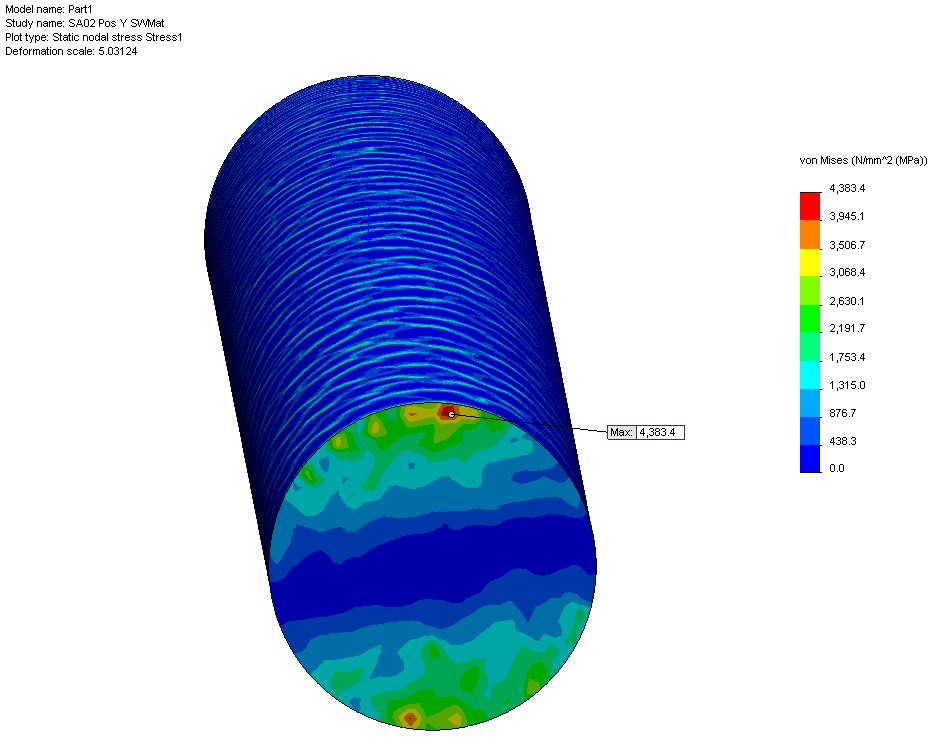Select the cyan legend color band
935x739 pixels.
pos(810,375)
